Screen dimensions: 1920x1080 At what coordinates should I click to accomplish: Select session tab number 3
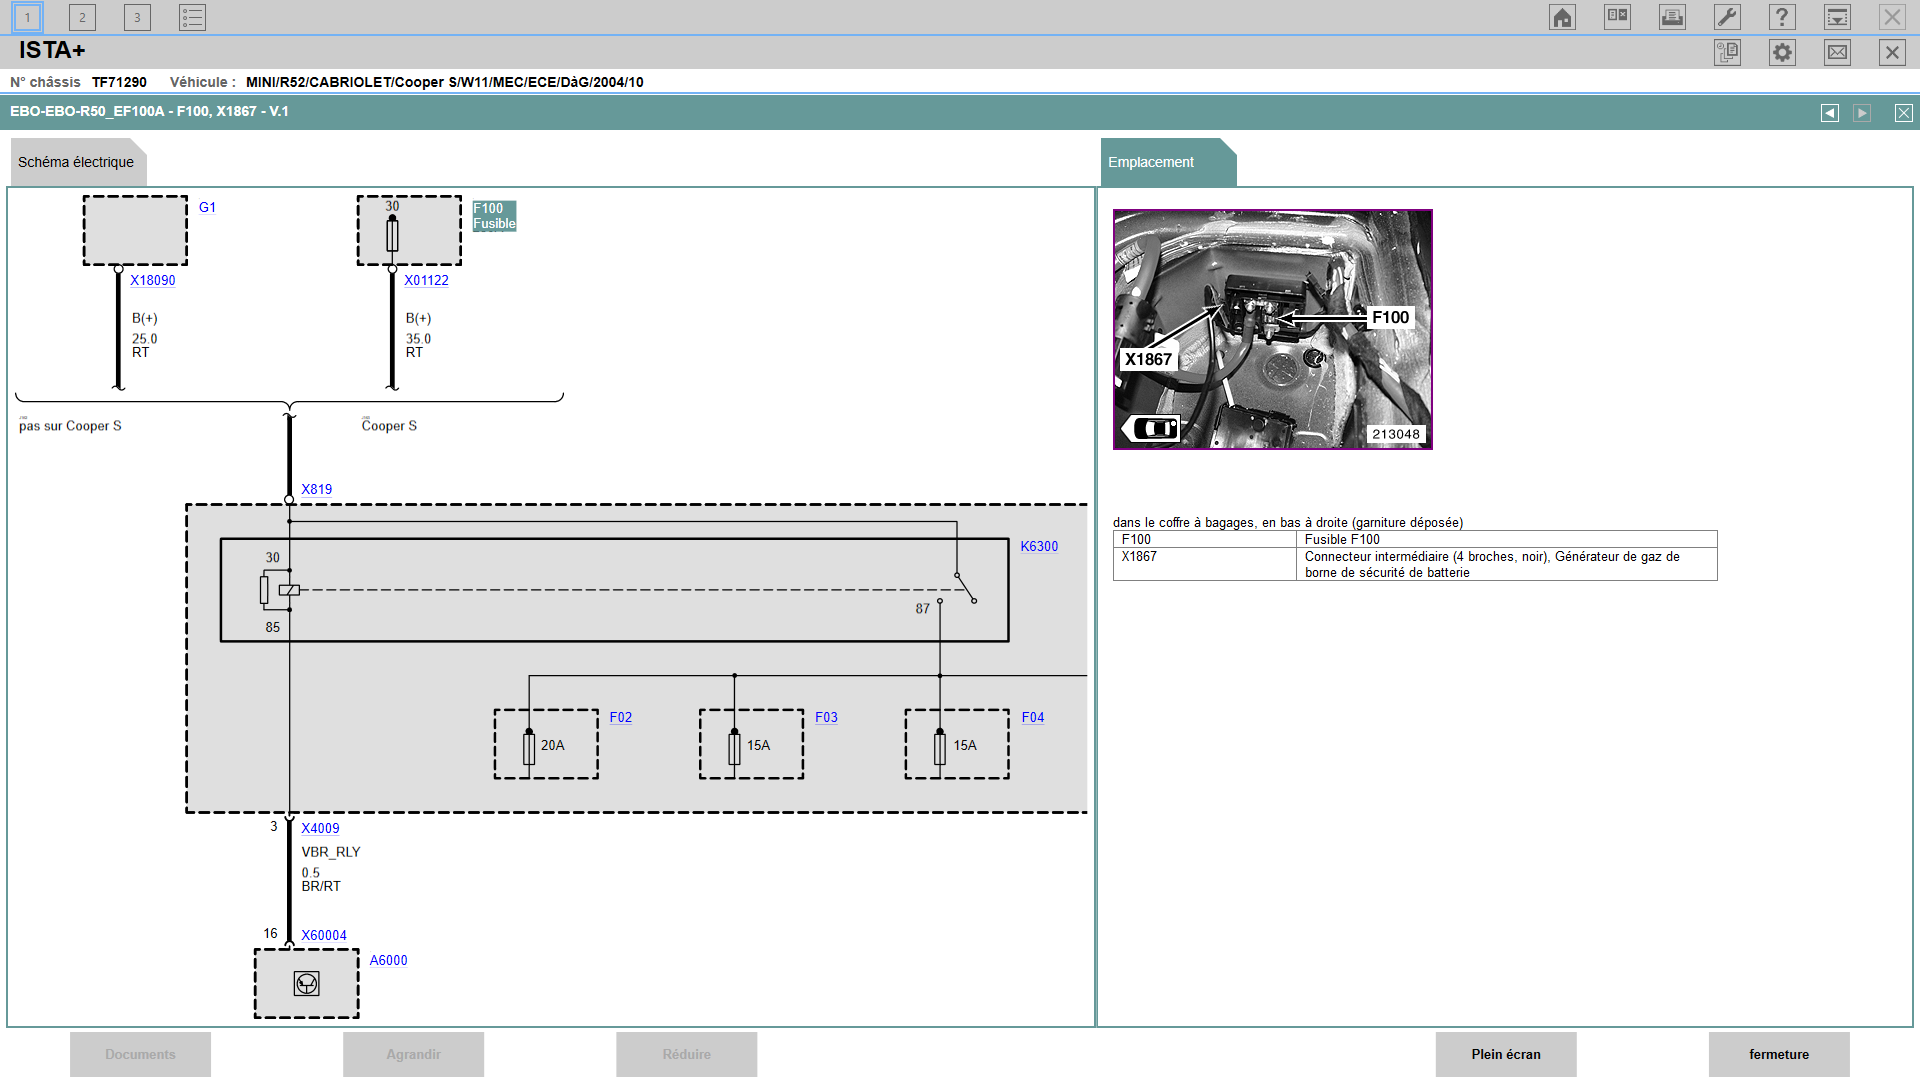click(x=137, y=17)
